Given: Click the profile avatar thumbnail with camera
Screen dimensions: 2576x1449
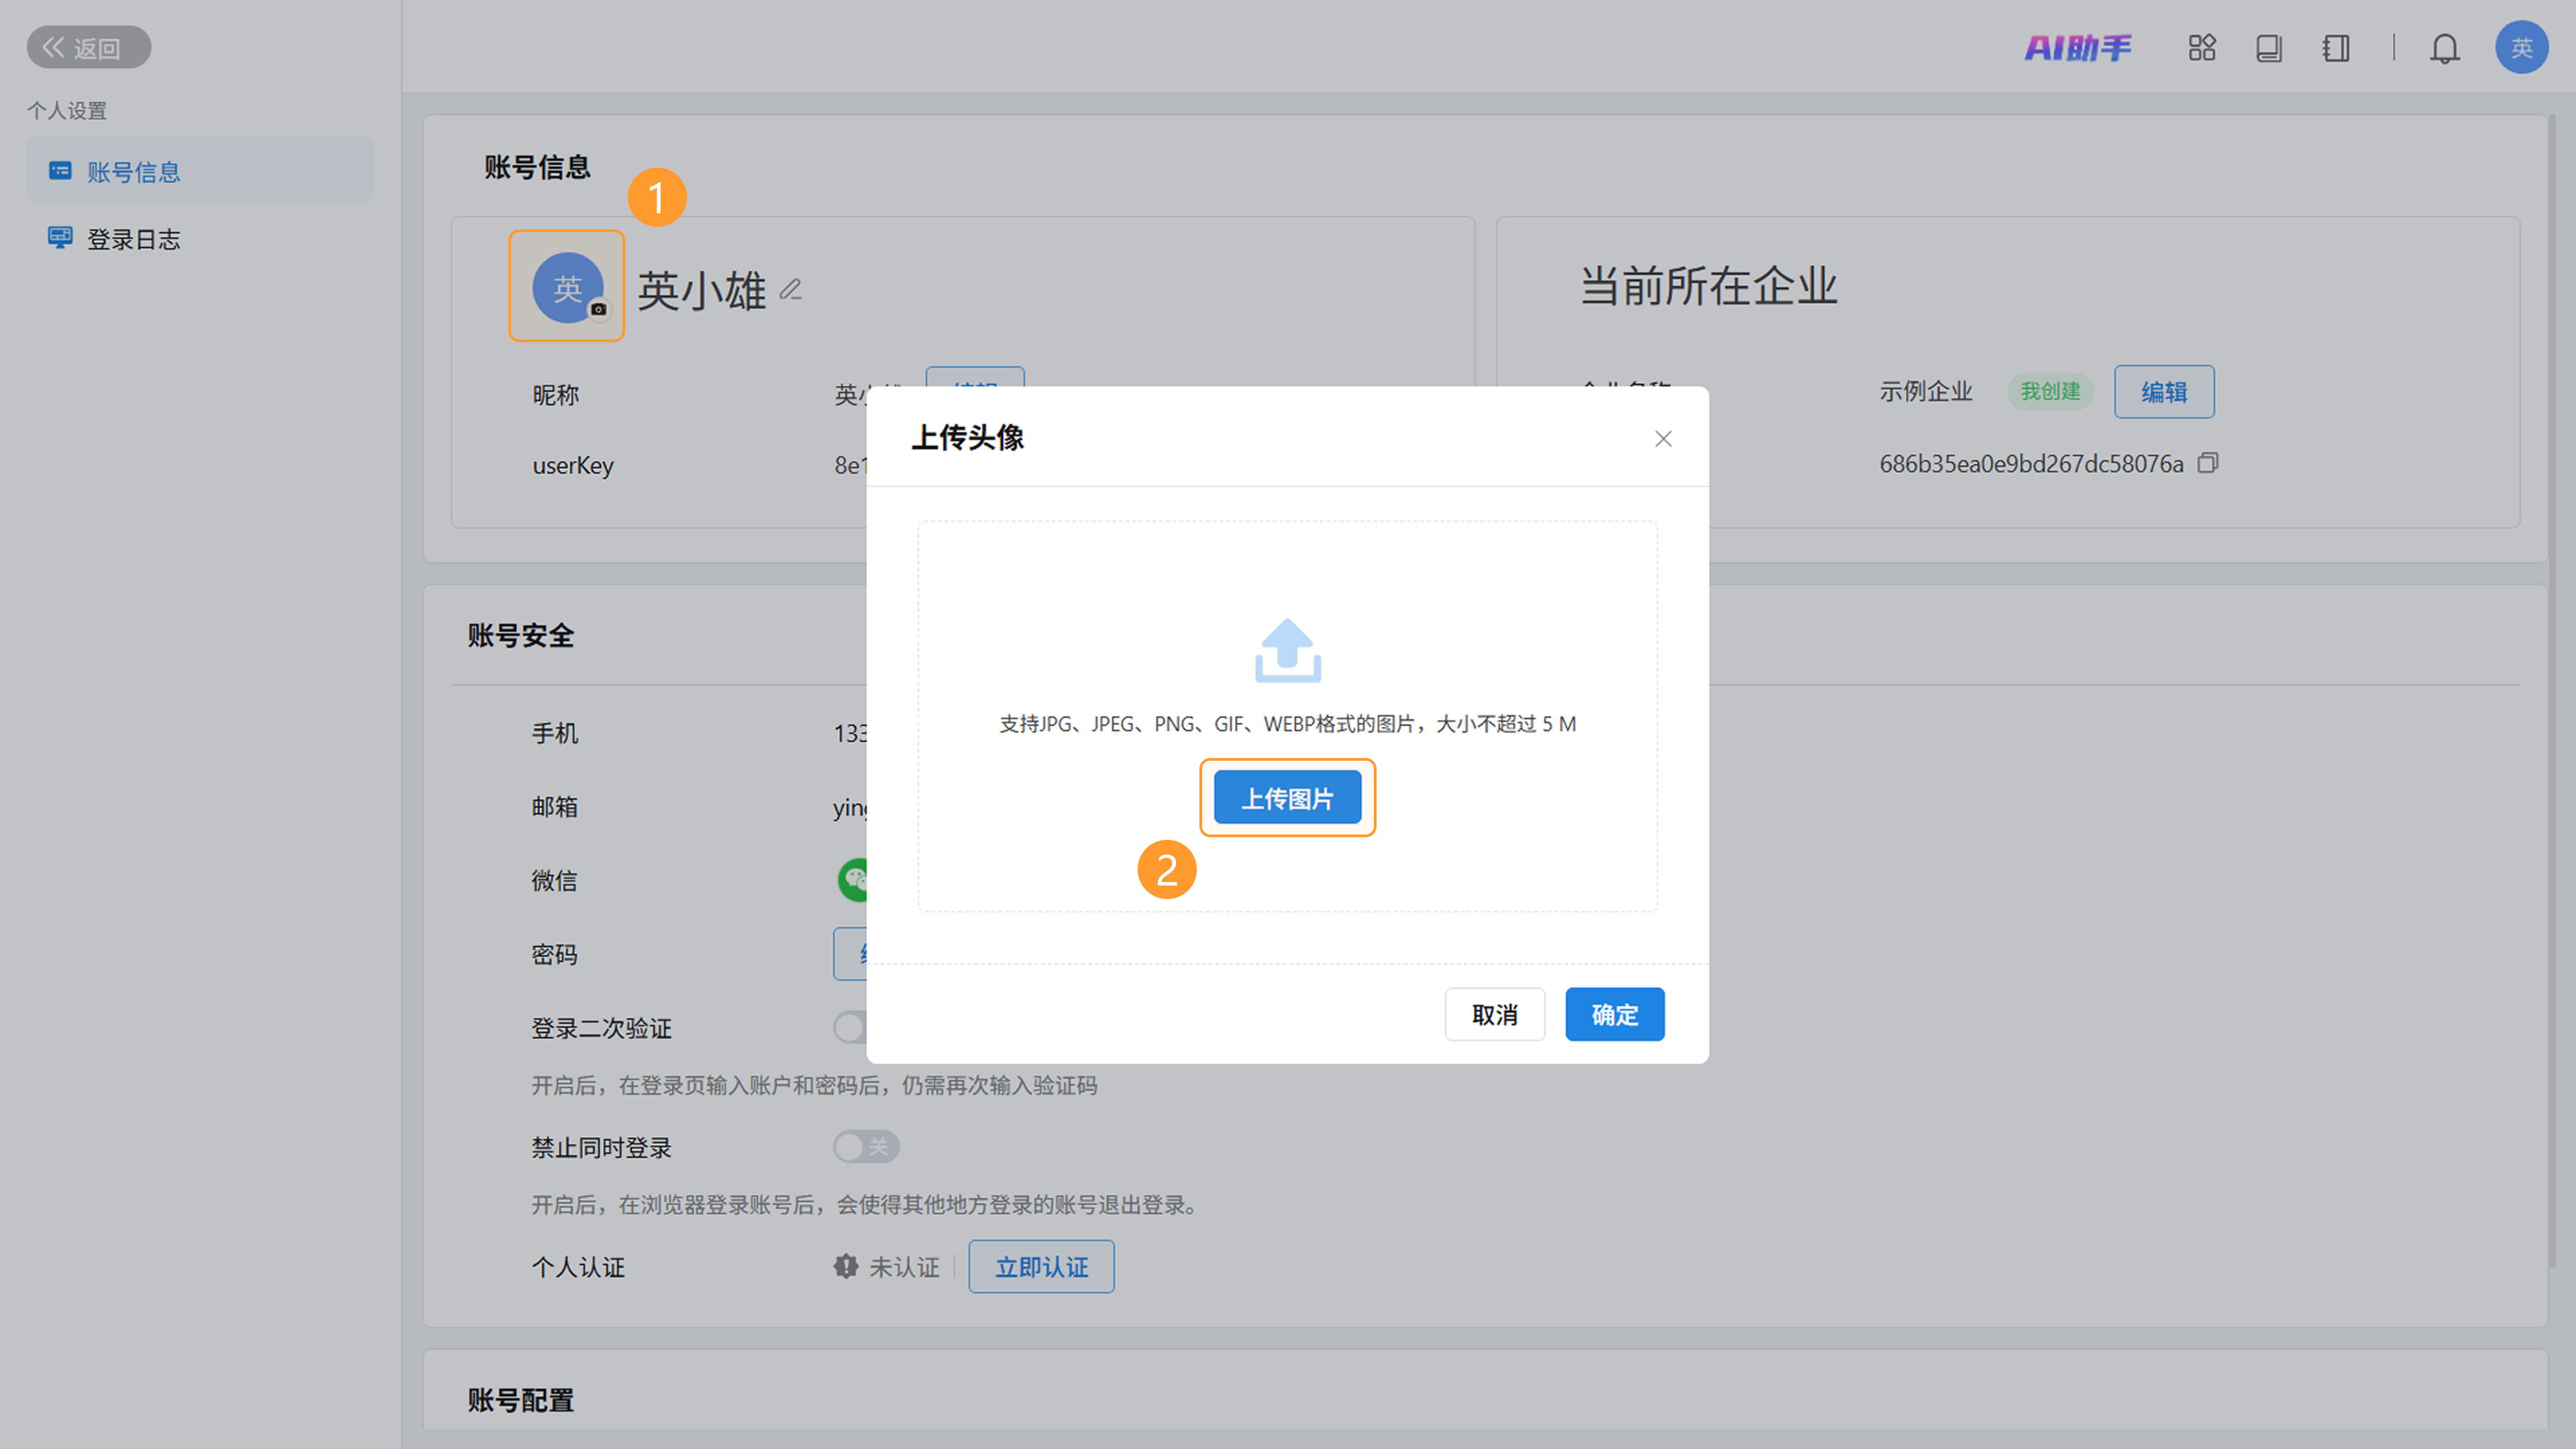Looking at the screenshot, I should click(x=567, y=287).
